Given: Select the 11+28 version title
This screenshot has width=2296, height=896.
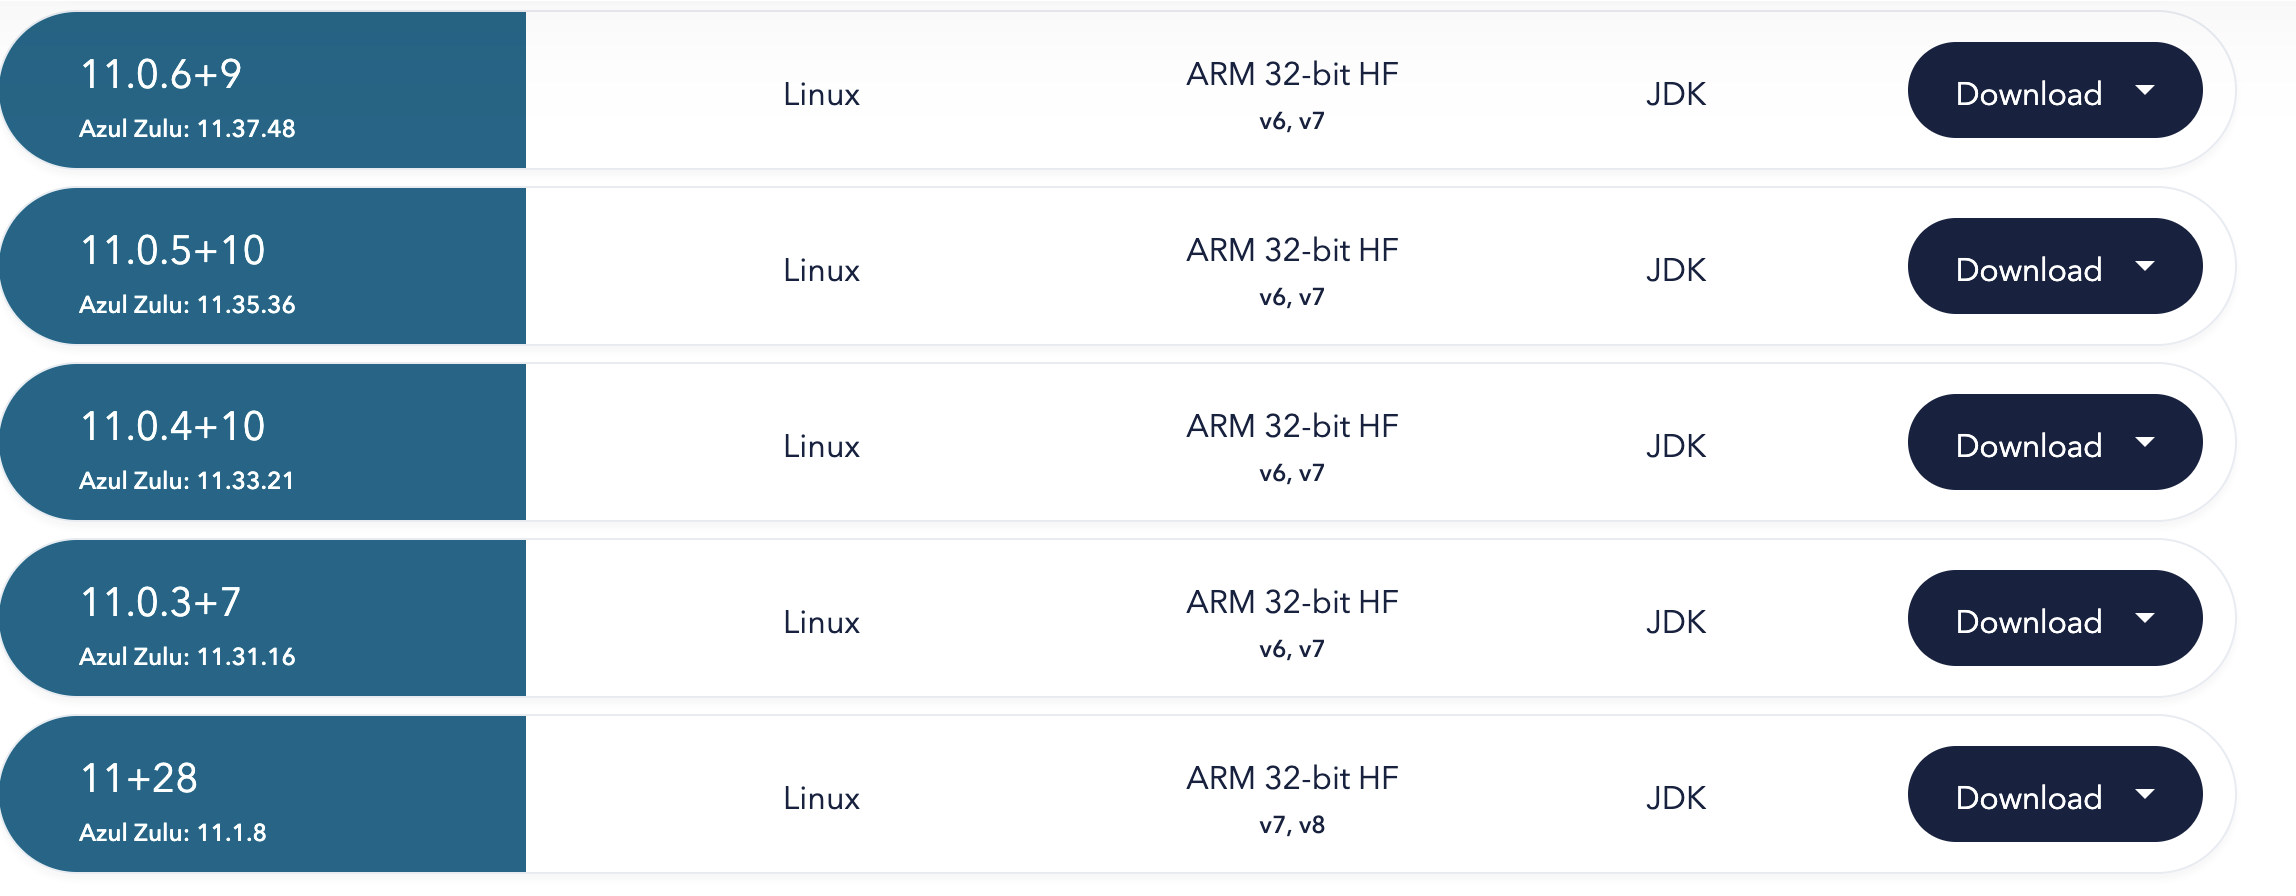Looking at the screenshot, I should [x=139, y=778].
